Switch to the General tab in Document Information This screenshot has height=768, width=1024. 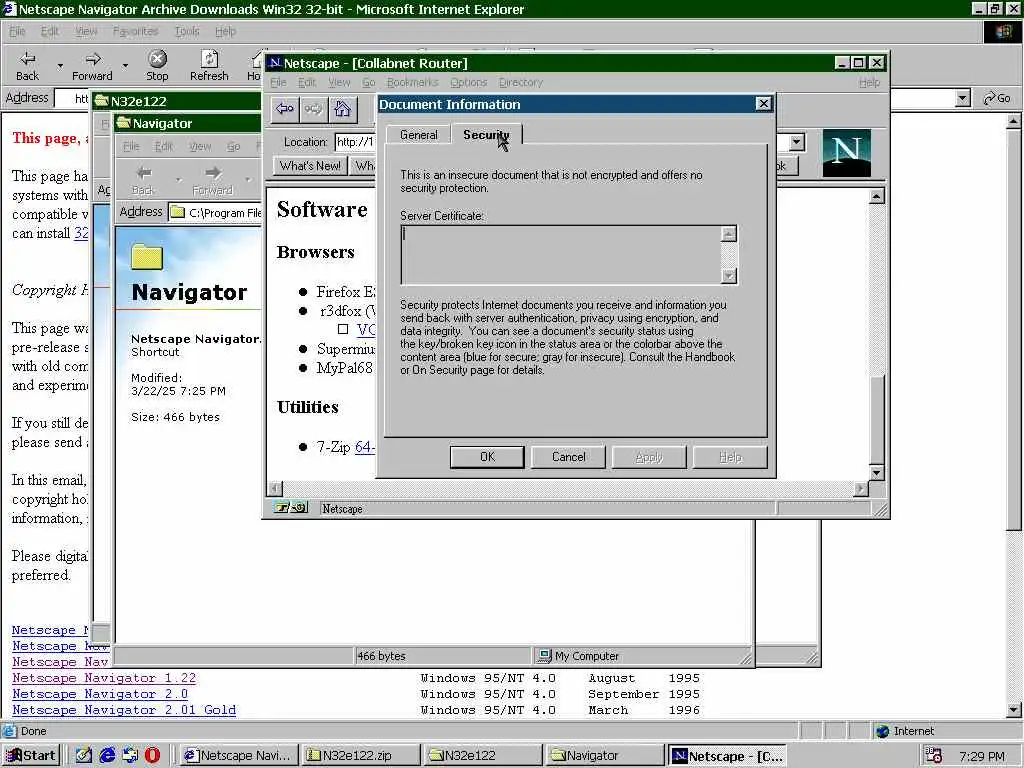coord(419,135)
